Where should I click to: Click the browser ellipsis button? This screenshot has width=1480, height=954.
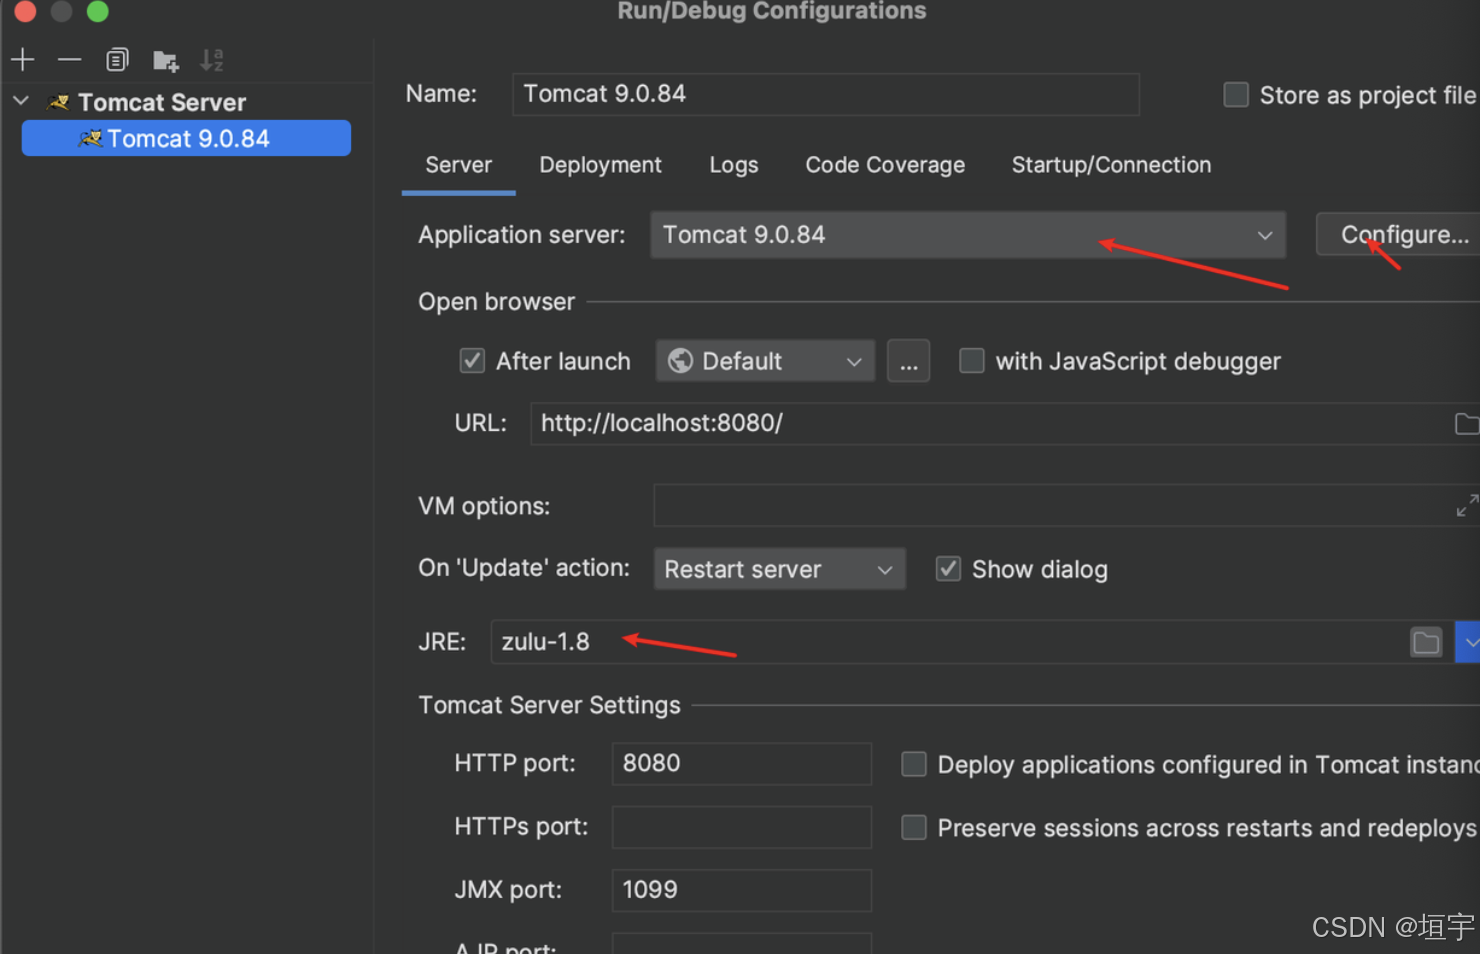pos(908,361)
